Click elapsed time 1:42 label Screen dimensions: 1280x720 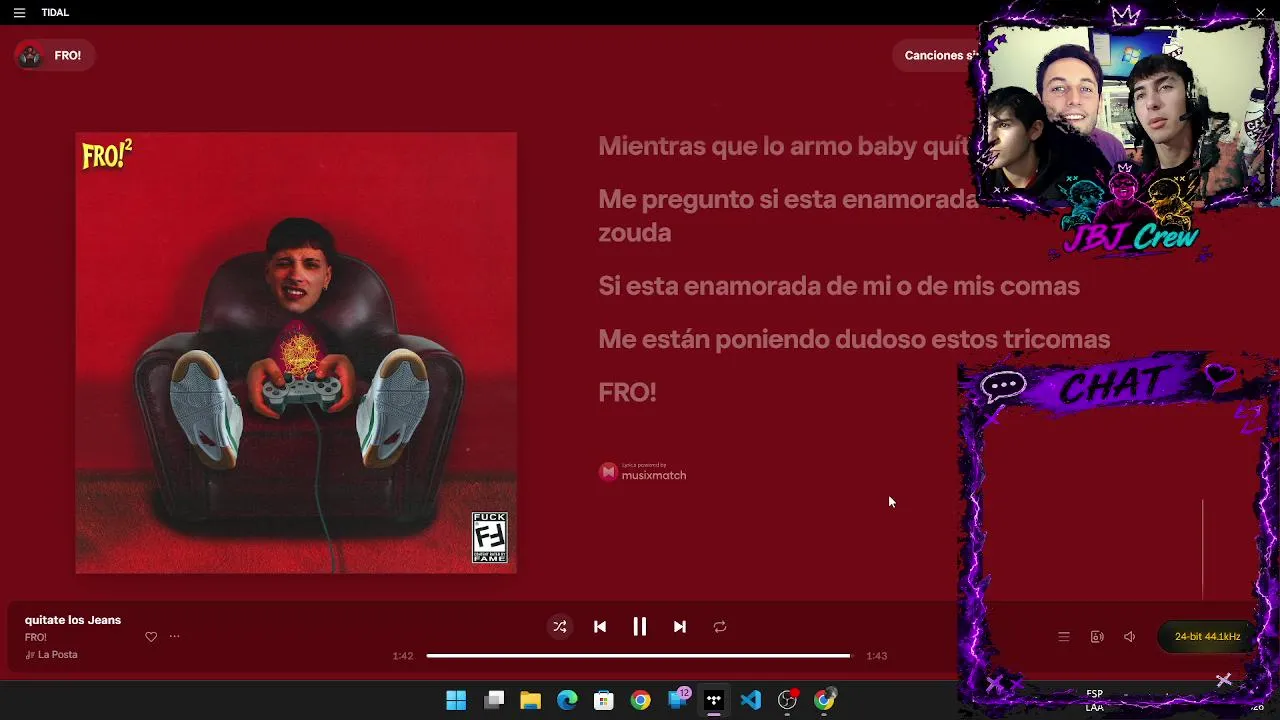coord(403,656)
